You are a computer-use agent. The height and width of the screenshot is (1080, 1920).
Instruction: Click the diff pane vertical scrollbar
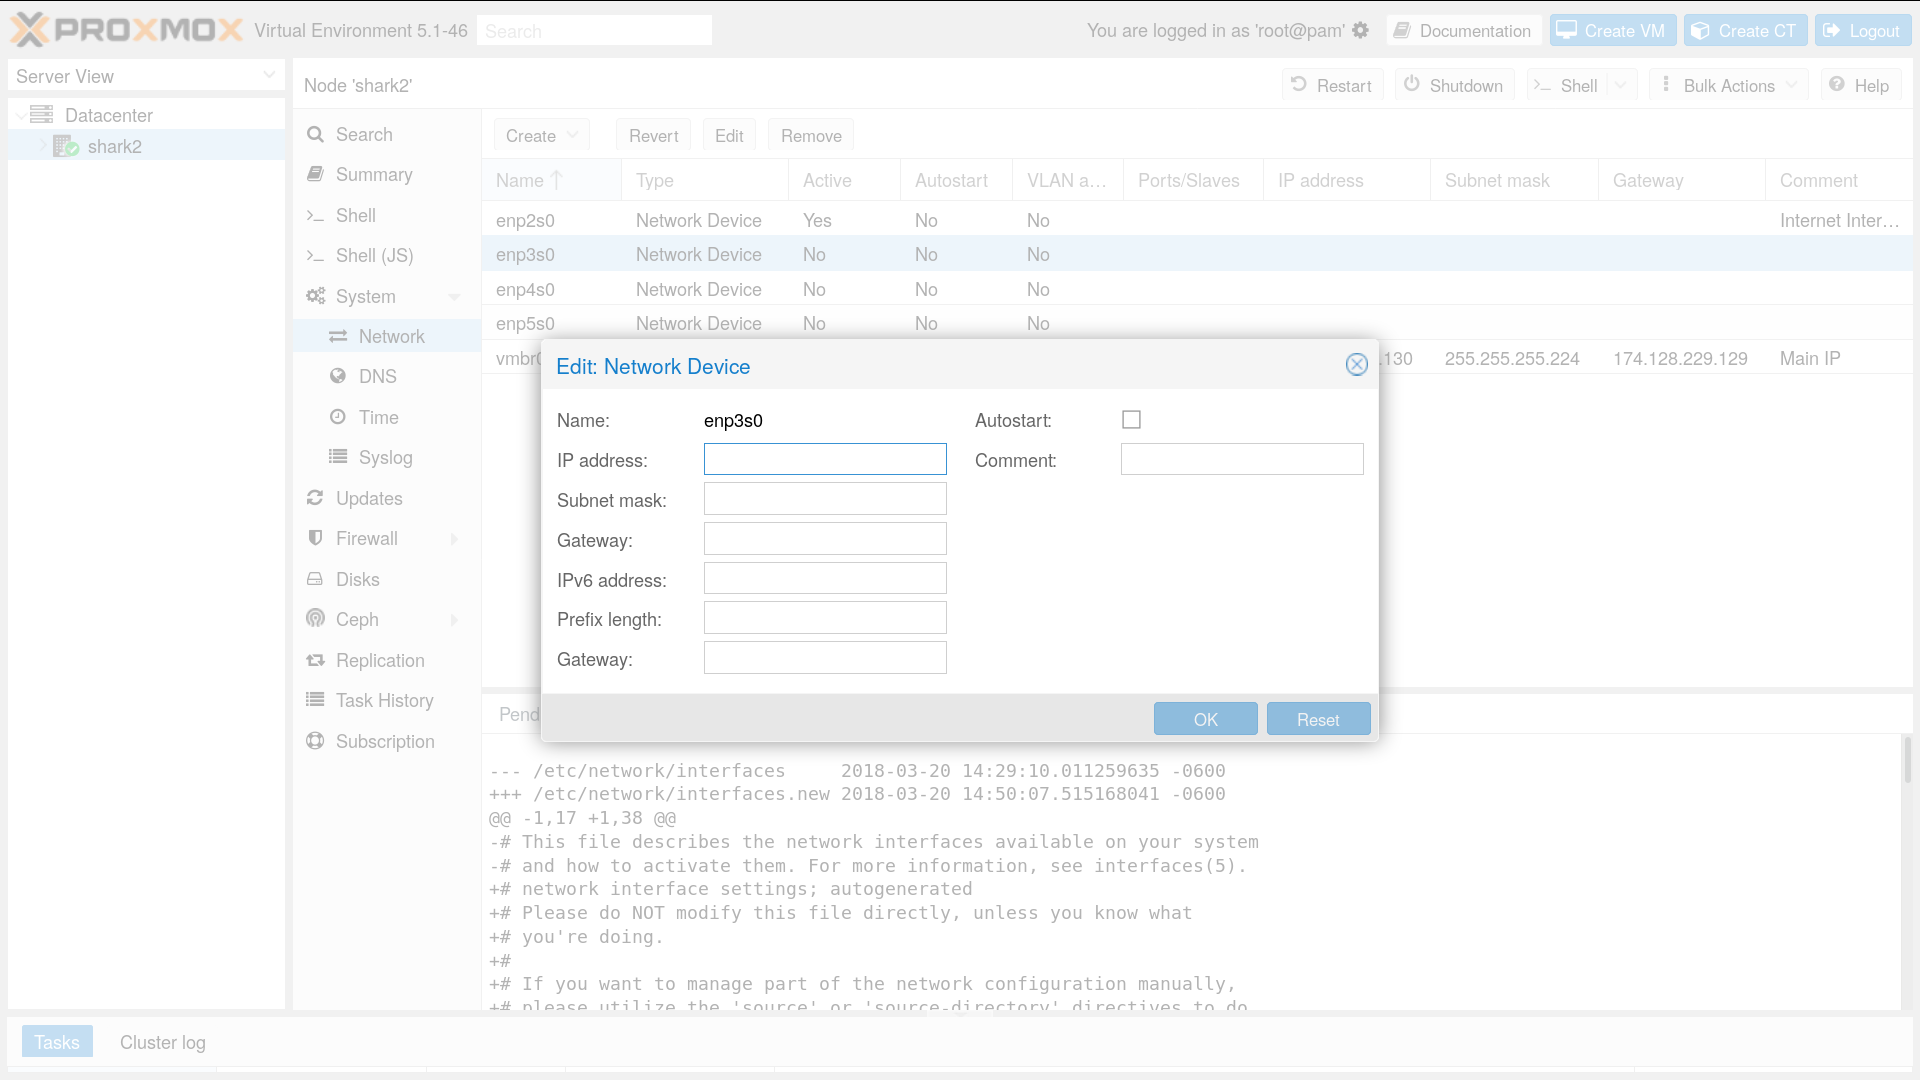(x=1907, y=760)
